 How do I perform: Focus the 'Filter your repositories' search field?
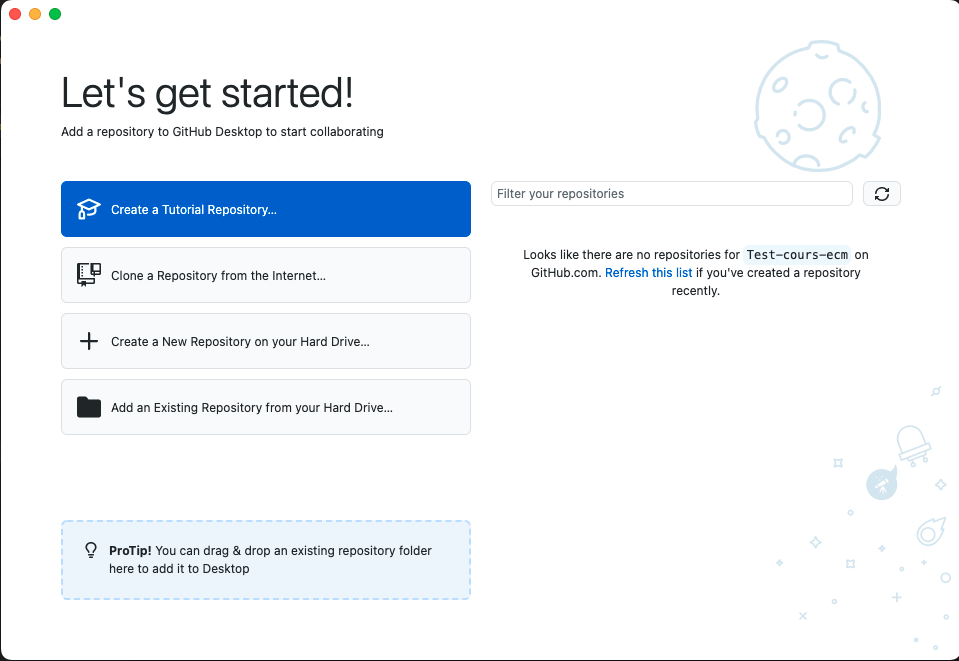tap(671, 194)
